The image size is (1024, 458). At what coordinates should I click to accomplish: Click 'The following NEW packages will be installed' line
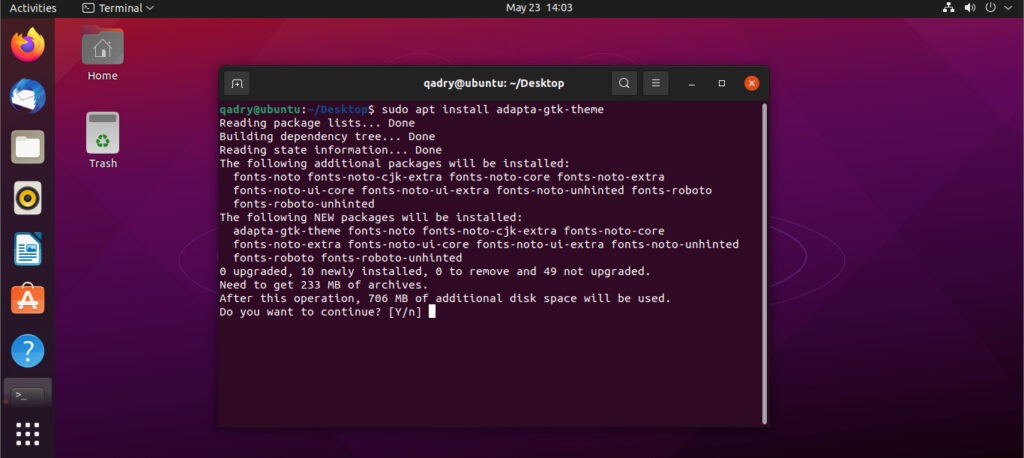pos(371,218)
